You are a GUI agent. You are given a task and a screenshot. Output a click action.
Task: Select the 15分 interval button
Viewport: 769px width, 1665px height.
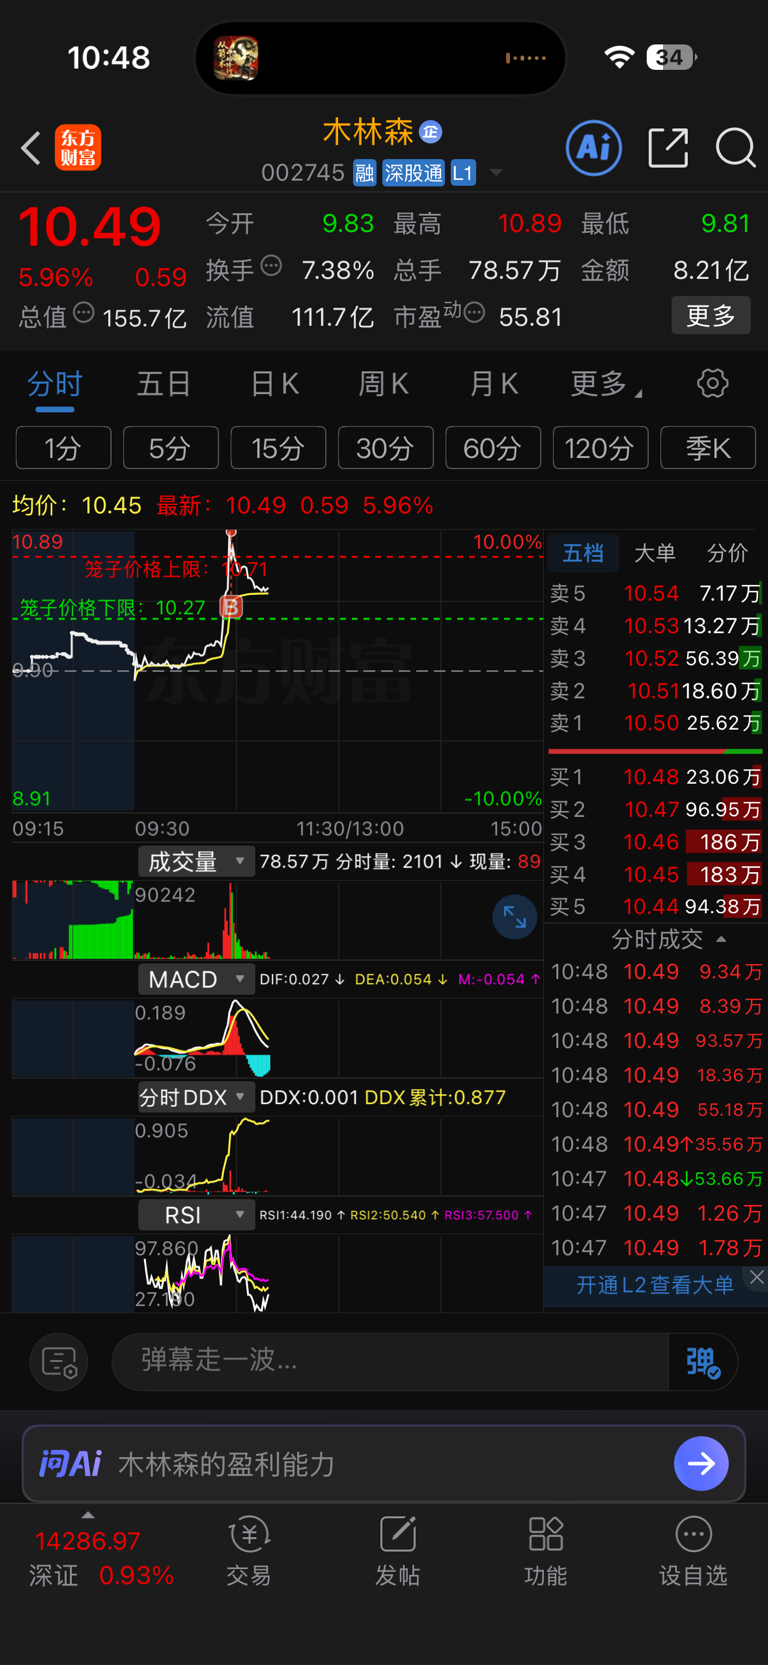click(x=278, y=447)
